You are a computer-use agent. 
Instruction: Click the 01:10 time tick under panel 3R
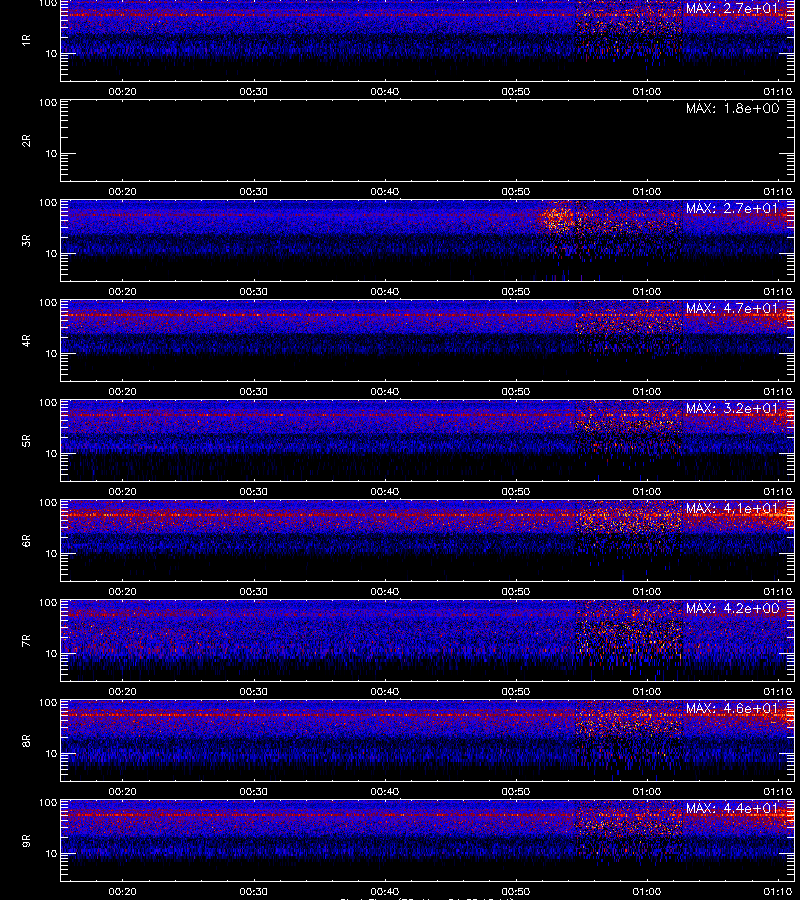[778, 292]
